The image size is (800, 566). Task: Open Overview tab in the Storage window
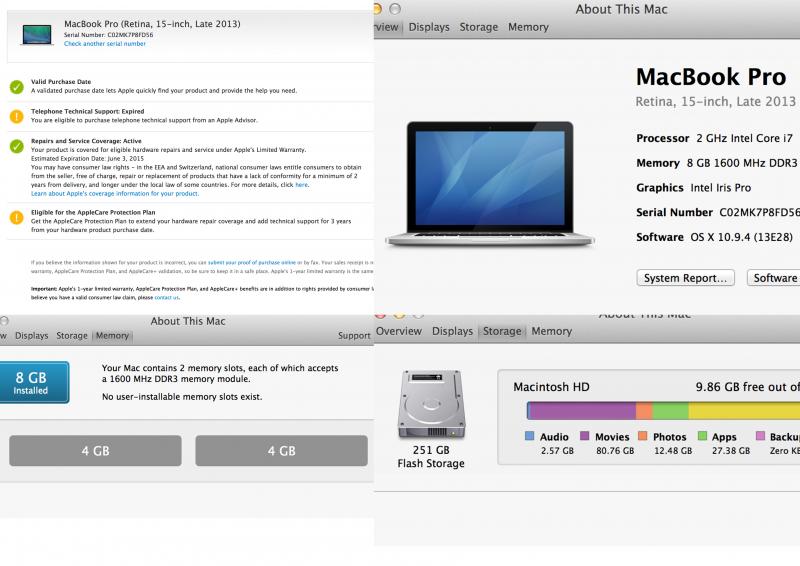pyautogui.click(x=399, y=331)
